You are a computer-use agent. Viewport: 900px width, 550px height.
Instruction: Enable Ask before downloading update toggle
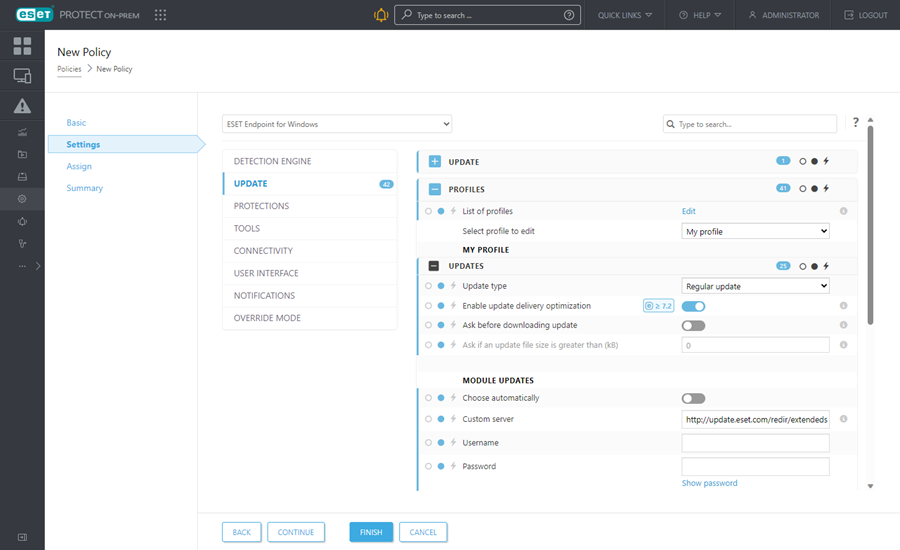point(693,325)
